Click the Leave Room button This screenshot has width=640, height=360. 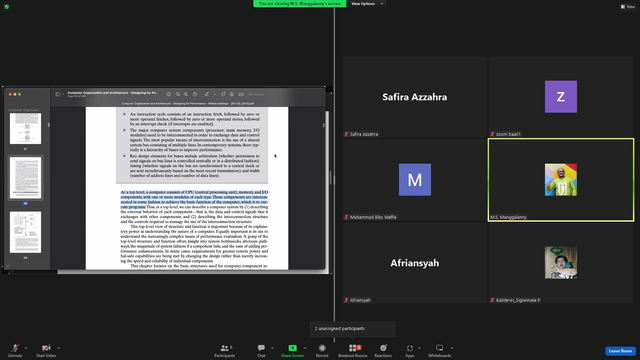click(x=620, y=351)
